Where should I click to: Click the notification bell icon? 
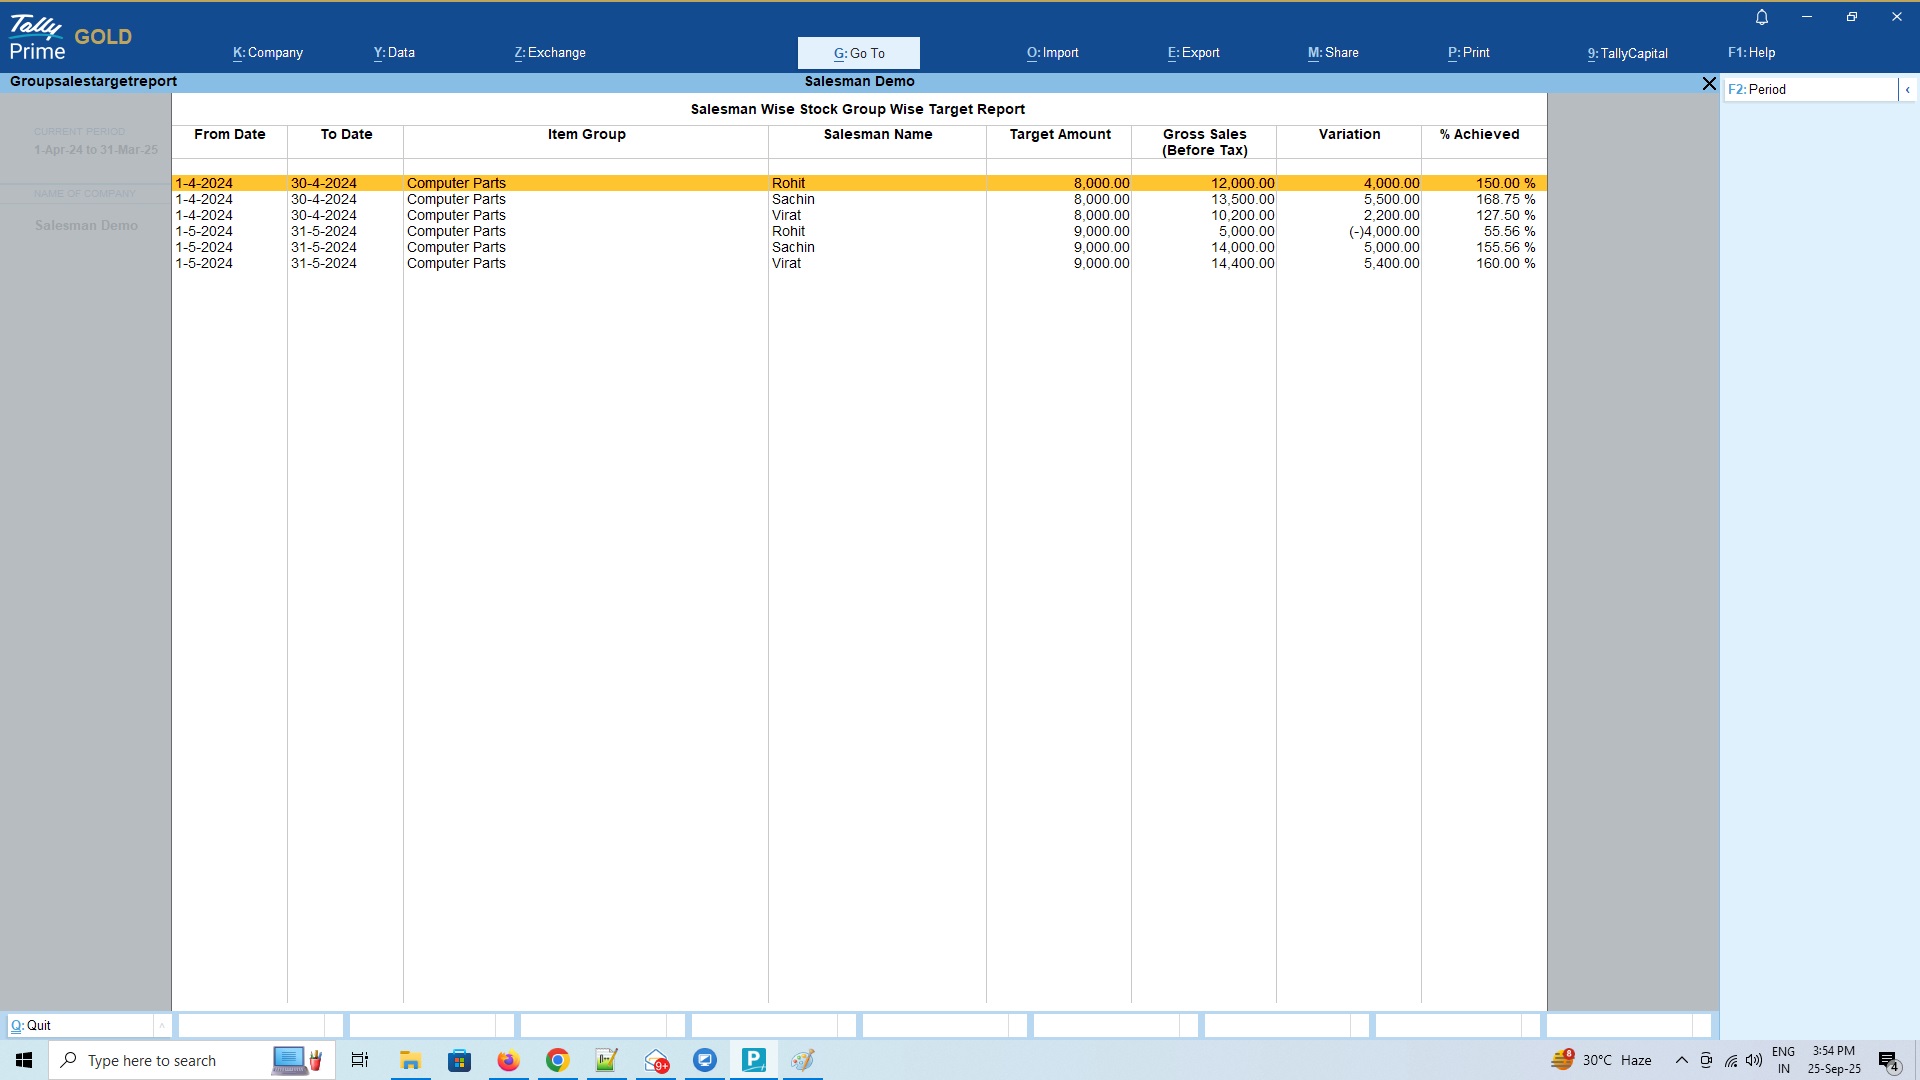coord(1762,17)
